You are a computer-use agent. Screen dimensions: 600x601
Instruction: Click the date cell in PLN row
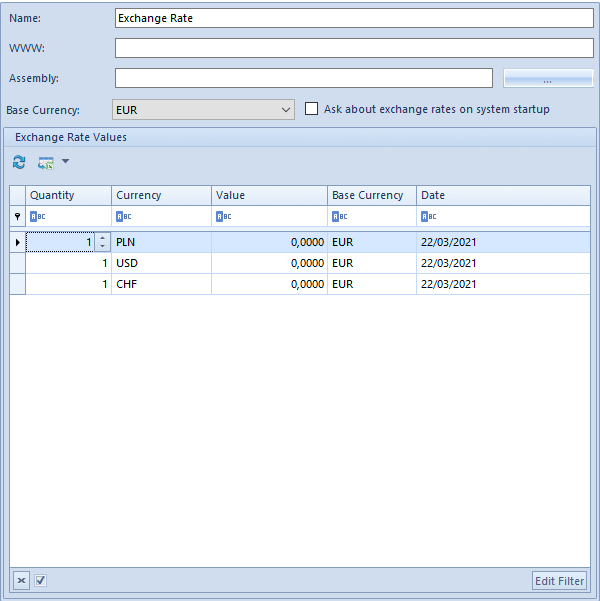(x=503, y=242)
